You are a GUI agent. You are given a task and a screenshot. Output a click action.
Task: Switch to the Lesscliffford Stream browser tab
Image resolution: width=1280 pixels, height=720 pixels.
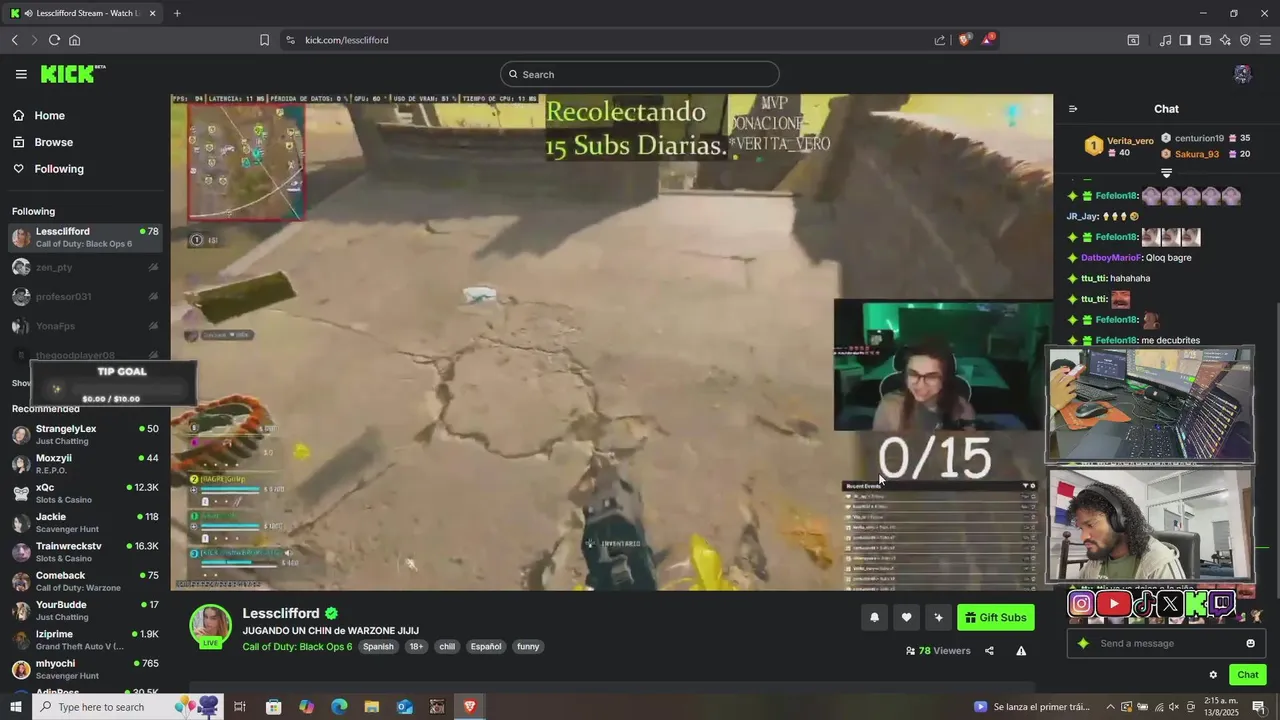coord(84,13)
